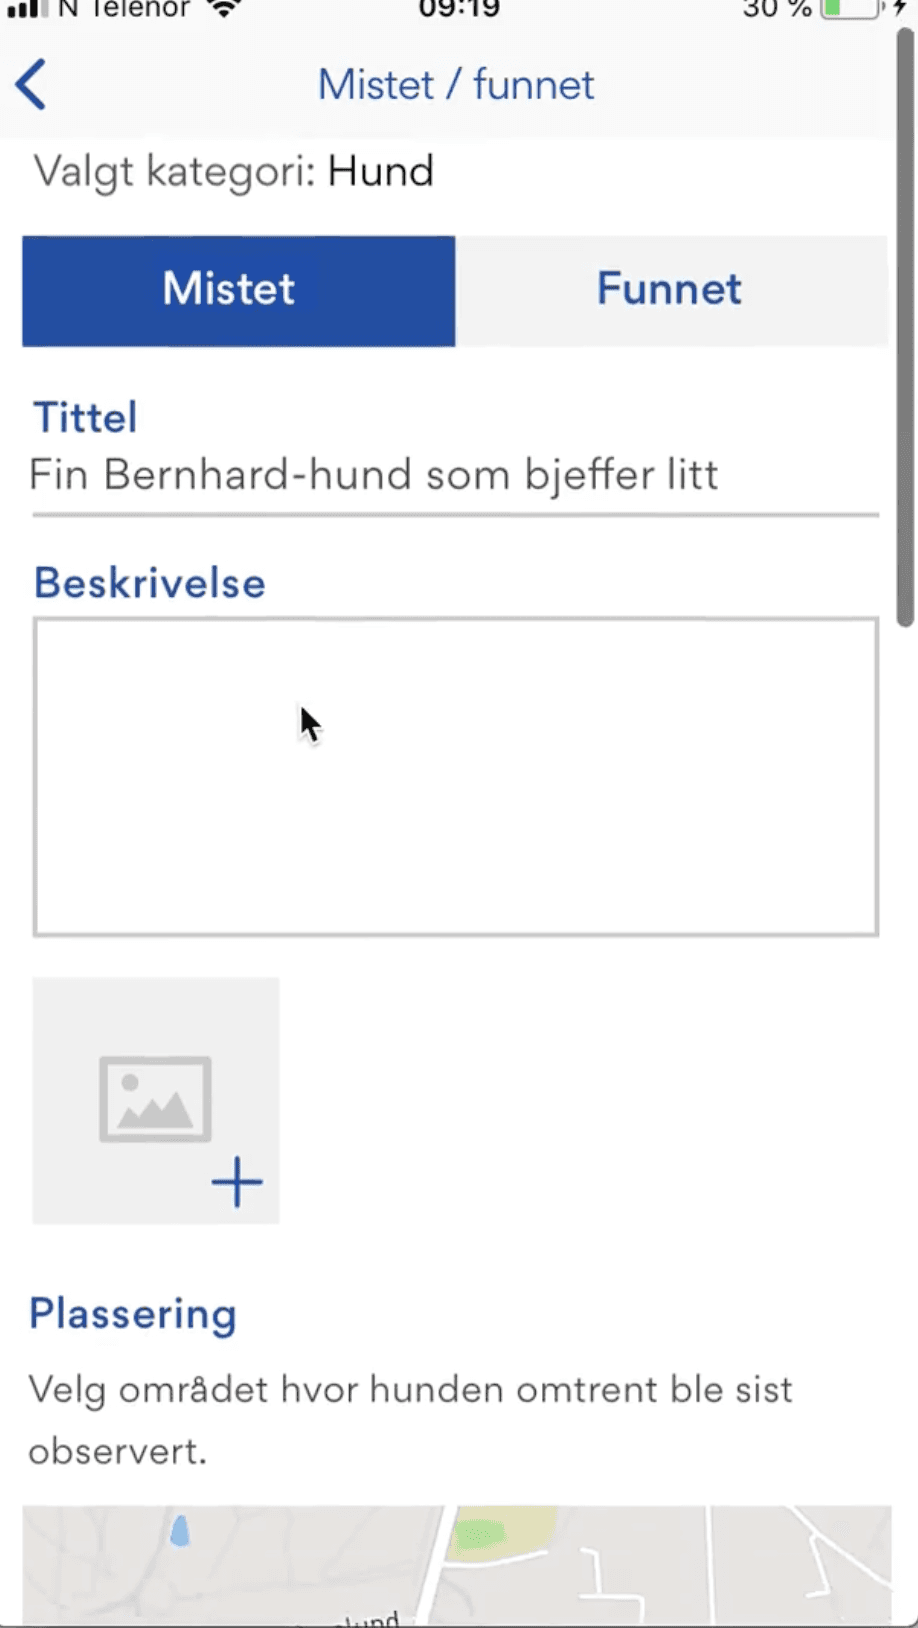The width and height of the screenshot is (918, 1628).
Task: Tap the Wi-Fi icon in the status bar
Action: 226,10
